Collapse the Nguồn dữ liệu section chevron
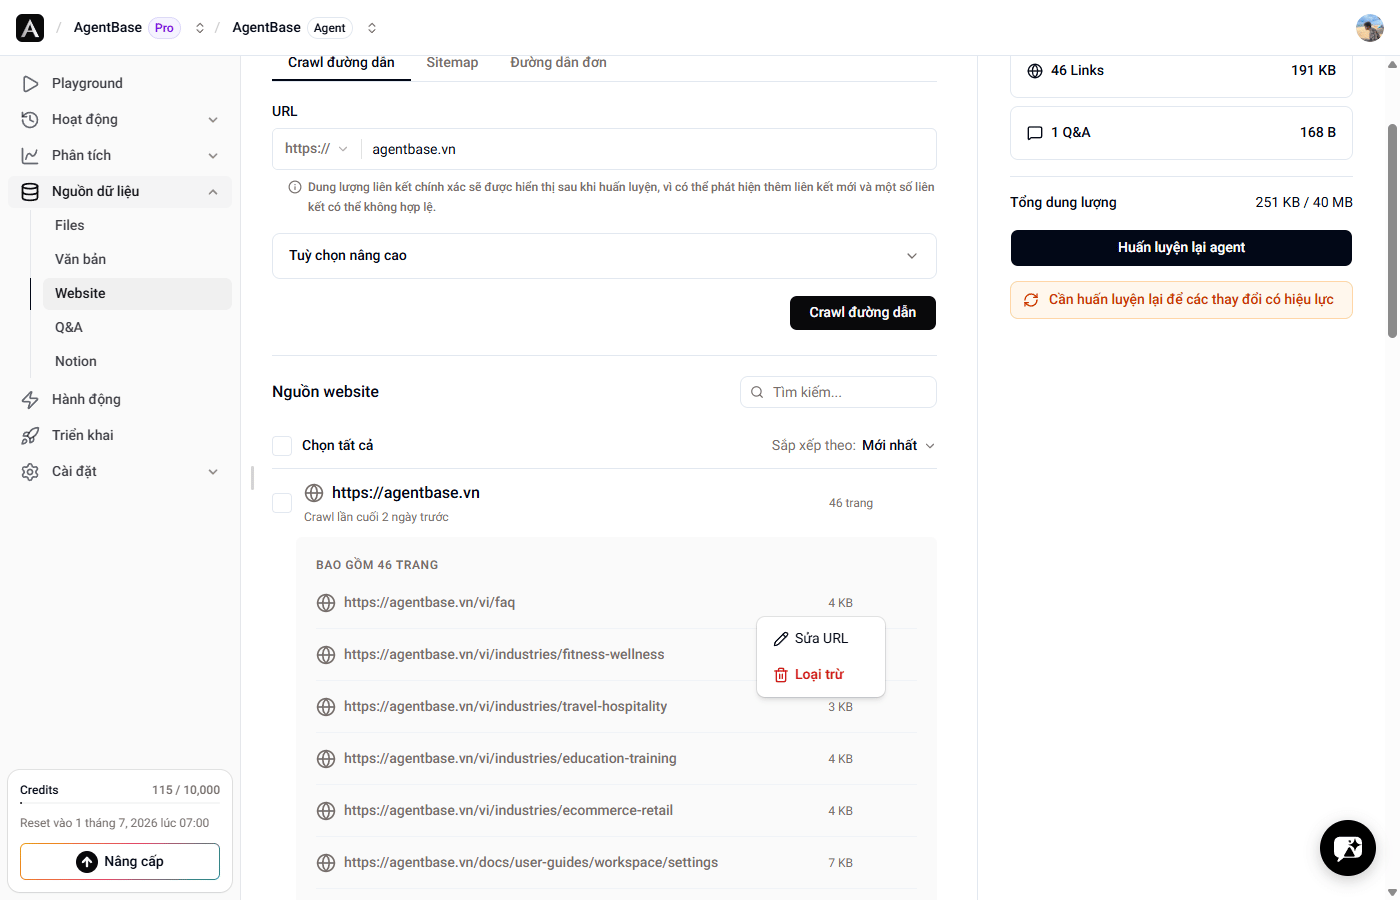 click(x=213, y=192)
